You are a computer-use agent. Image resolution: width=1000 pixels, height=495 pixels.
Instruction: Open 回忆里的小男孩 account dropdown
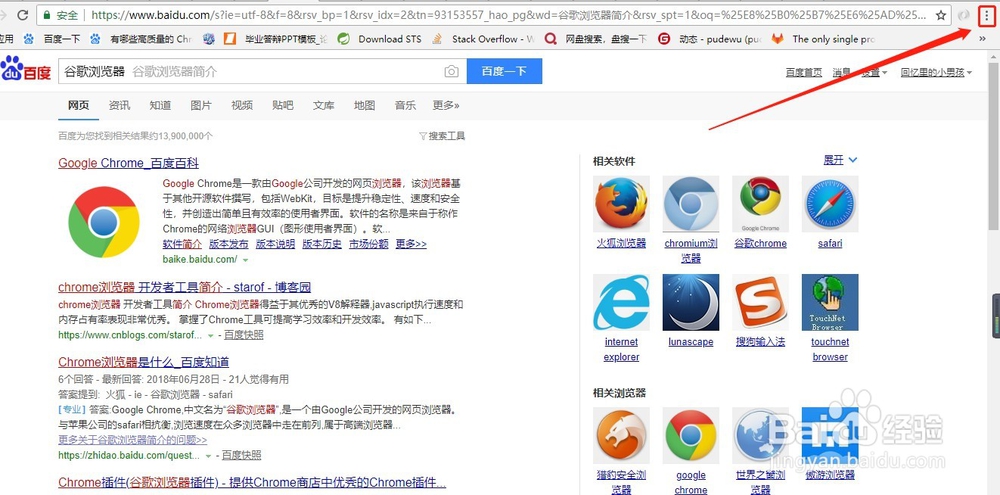936,73
